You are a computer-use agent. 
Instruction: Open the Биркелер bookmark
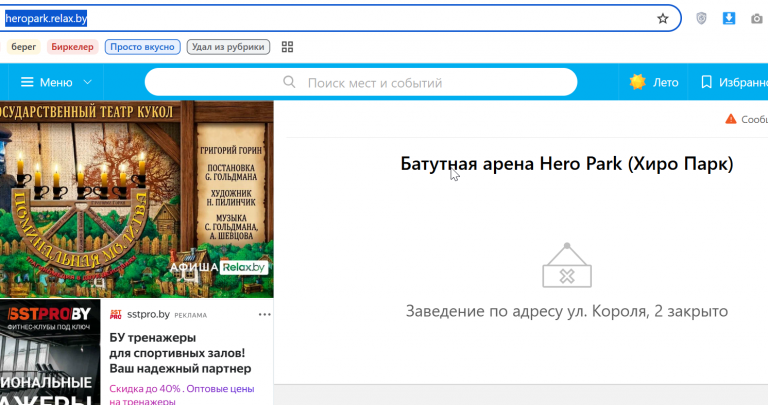click(x=72, y=47)
